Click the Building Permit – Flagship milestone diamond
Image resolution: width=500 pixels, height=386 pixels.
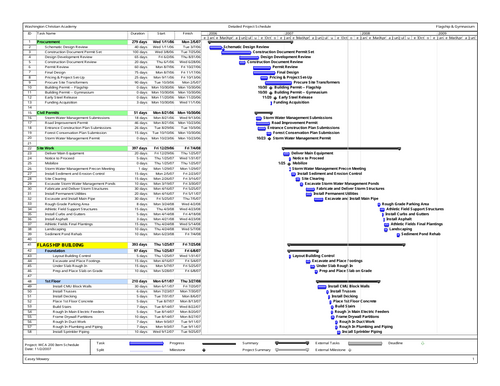tap(271, 88)
